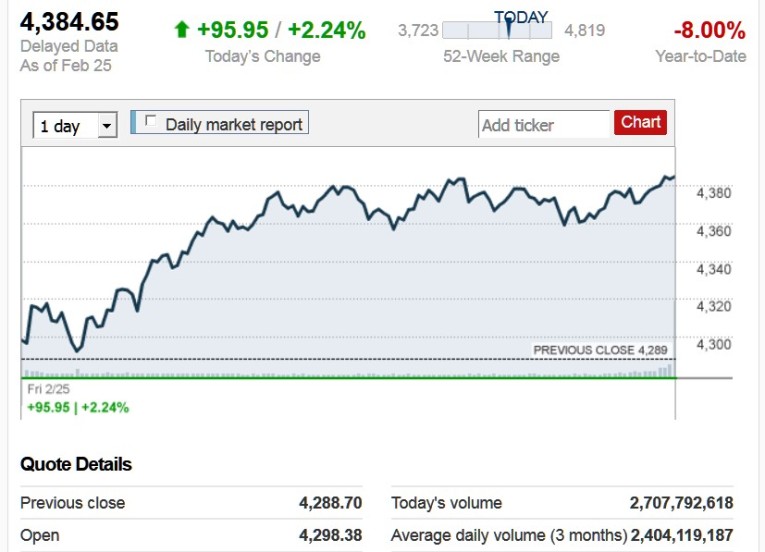Click the 52-week high value 4,819
The height and width of the screenshot is (552, 765).
(584, 30)
